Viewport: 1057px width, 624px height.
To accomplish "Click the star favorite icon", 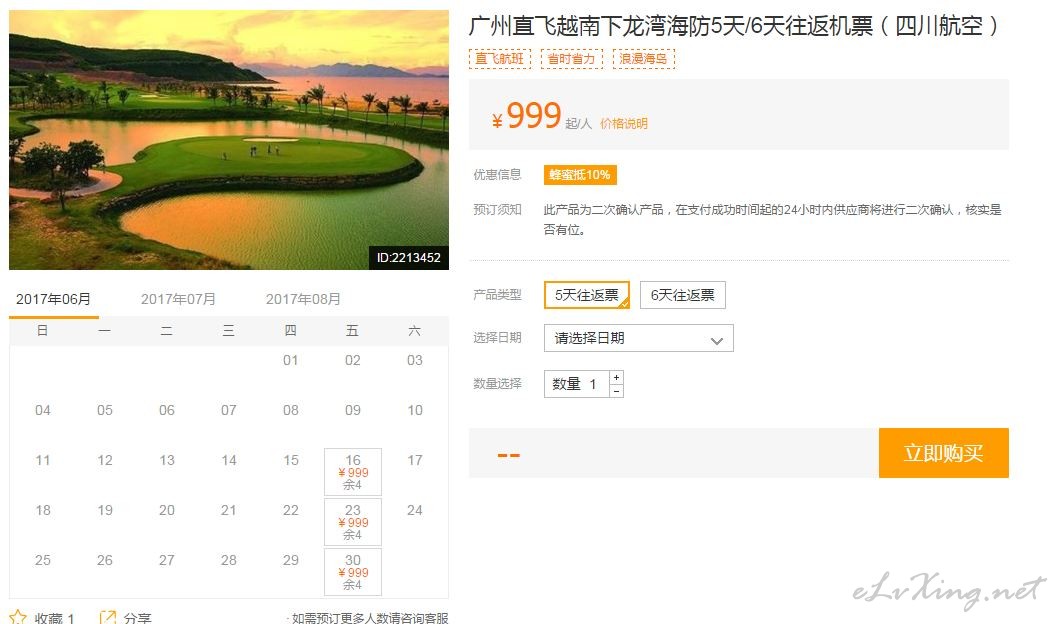I will point(18,617).
